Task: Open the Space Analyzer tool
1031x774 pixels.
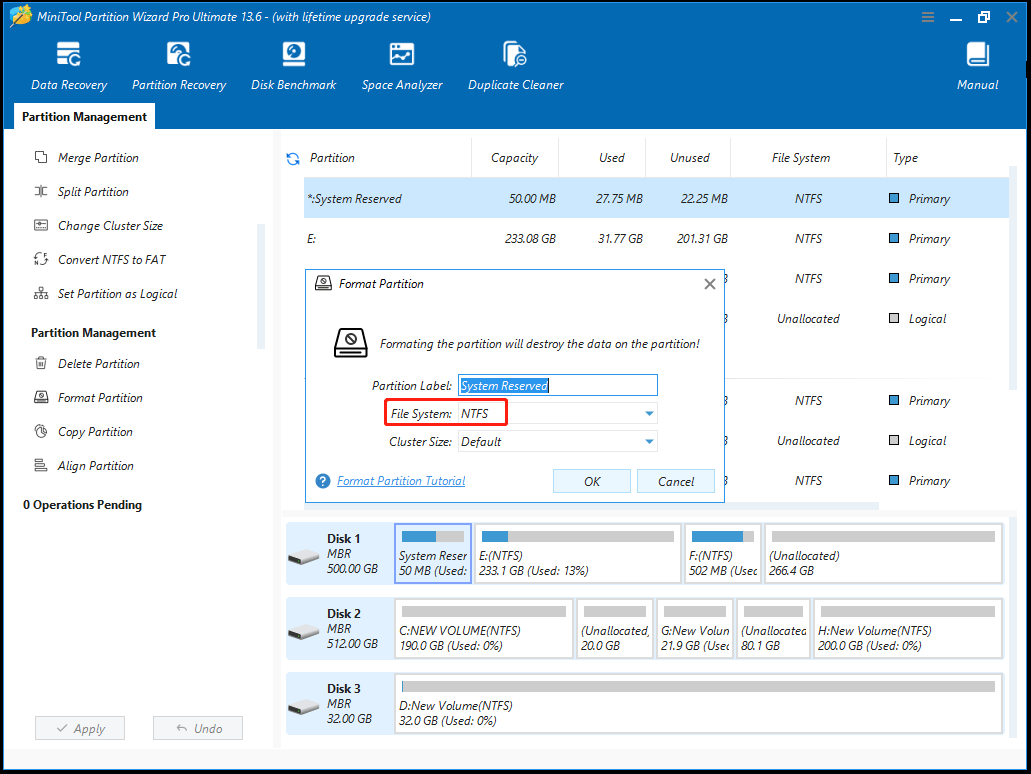Action: pyautogui.click(x=402, y=65)
